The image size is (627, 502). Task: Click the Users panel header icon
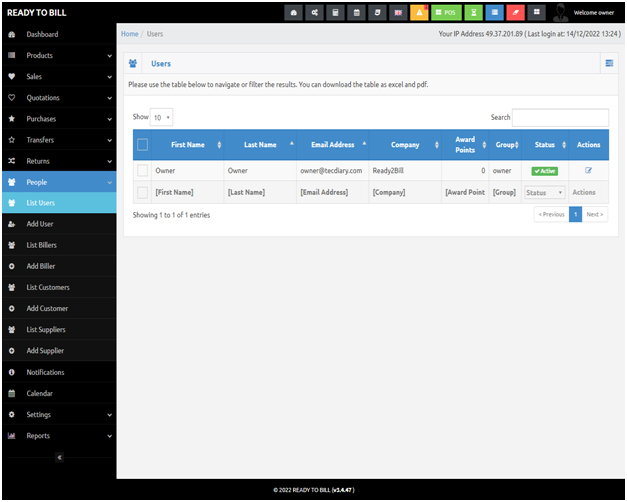coord(133,64)
